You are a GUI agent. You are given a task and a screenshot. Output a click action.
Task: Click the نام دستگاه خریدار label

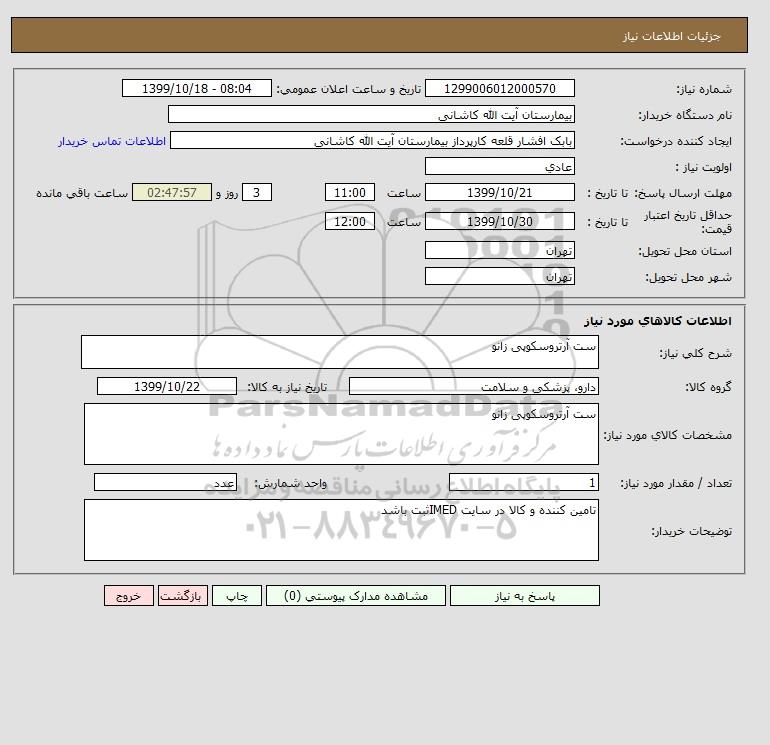click(685, 115)
